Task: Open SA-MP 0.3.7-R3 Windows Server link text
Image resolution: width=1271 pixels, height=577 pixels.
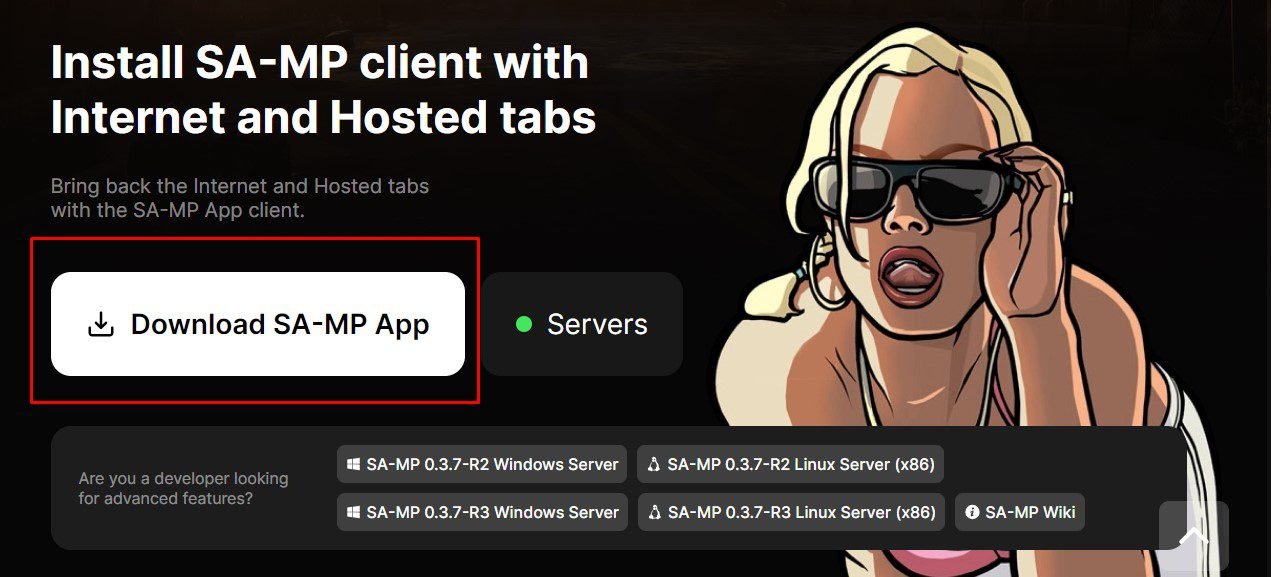Action: click(492, 512)
